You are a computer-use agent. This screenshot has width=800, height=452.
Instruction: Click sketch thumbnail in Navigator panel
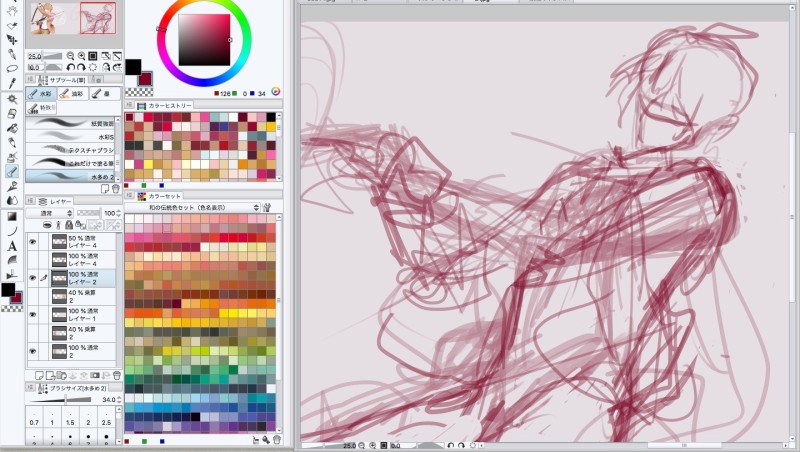tap(98, 18)
